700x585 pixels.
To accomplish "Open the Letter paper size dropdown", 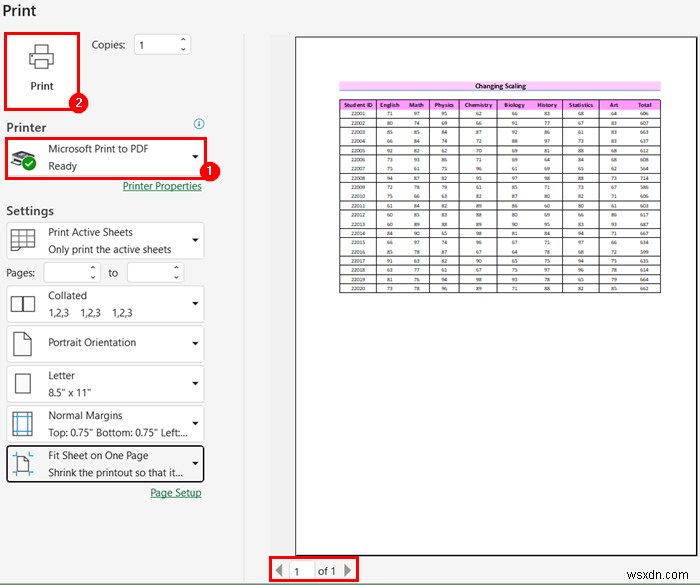I will [x=105, y=384].
